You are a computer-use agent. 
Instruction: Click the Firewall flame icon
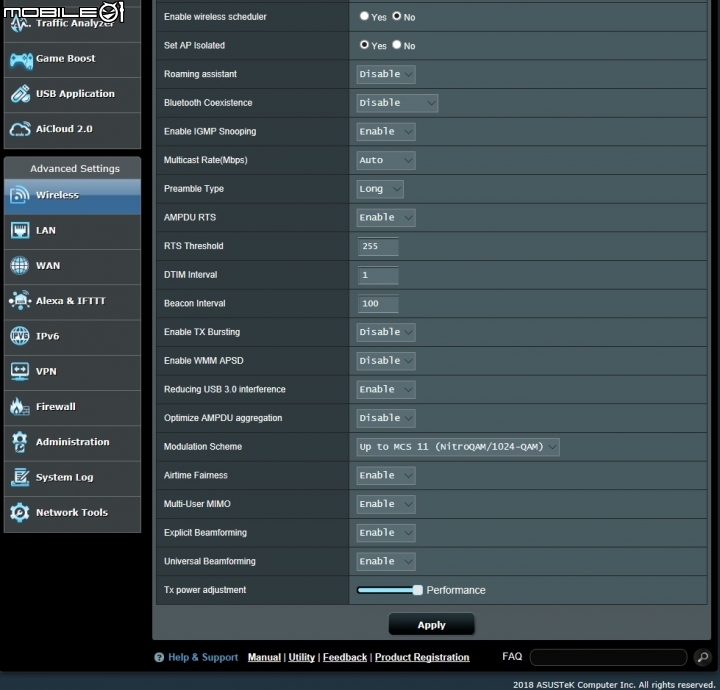tap(20, 407)
